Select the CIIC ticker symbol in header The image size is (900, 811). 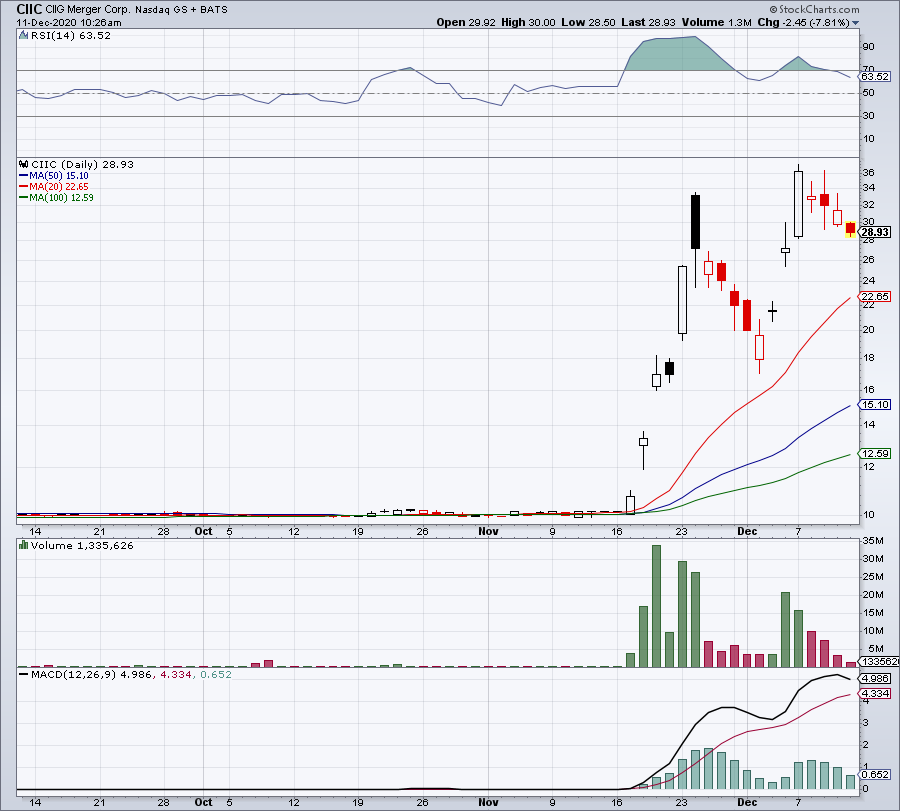coord(29,9)
